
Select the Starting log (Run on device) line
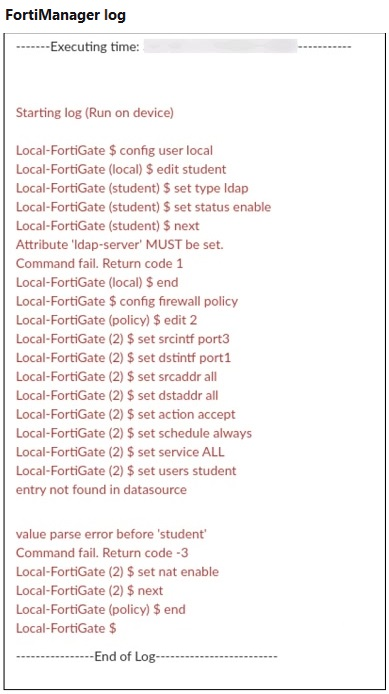coord(95,112)
